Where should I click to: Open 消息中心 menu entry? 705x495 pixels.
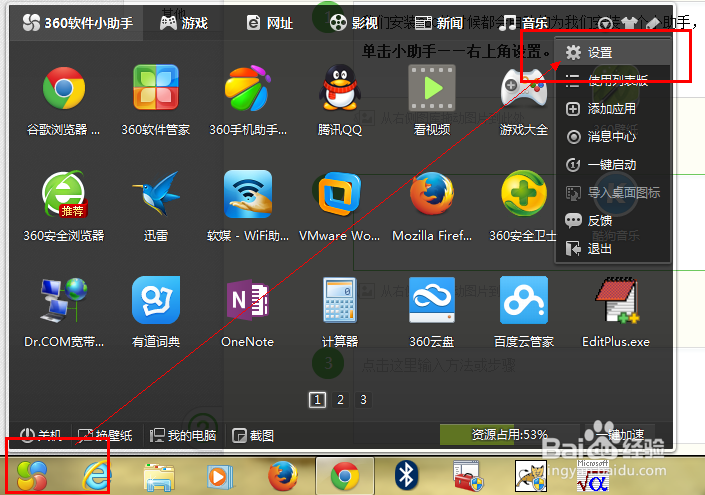[x=612, y=137]
